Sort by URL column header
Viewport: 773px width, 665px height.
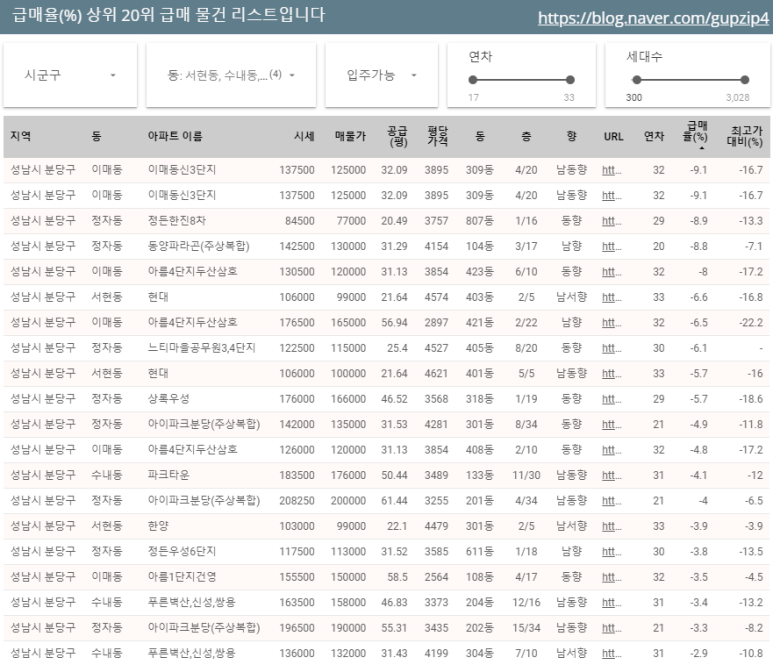tap(613, 137)
